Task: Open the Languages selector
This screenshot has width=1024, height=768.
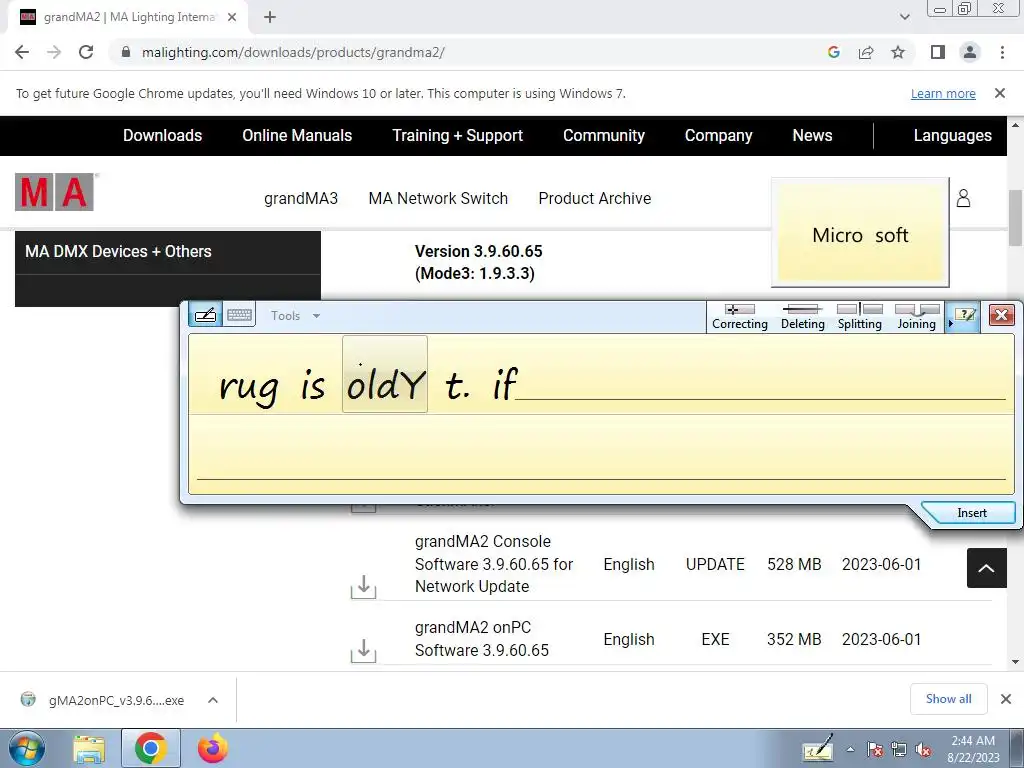Action: pos(952,135)
